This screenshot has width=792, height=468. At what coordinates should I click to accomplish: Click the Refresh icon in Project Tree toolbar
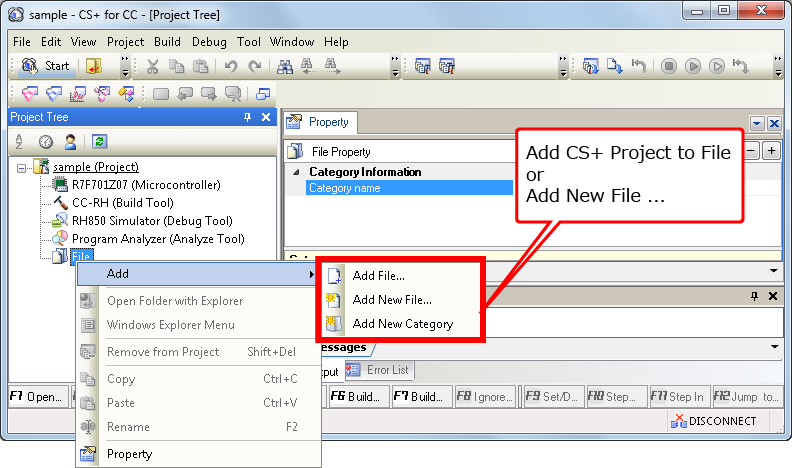pos(99,141)
